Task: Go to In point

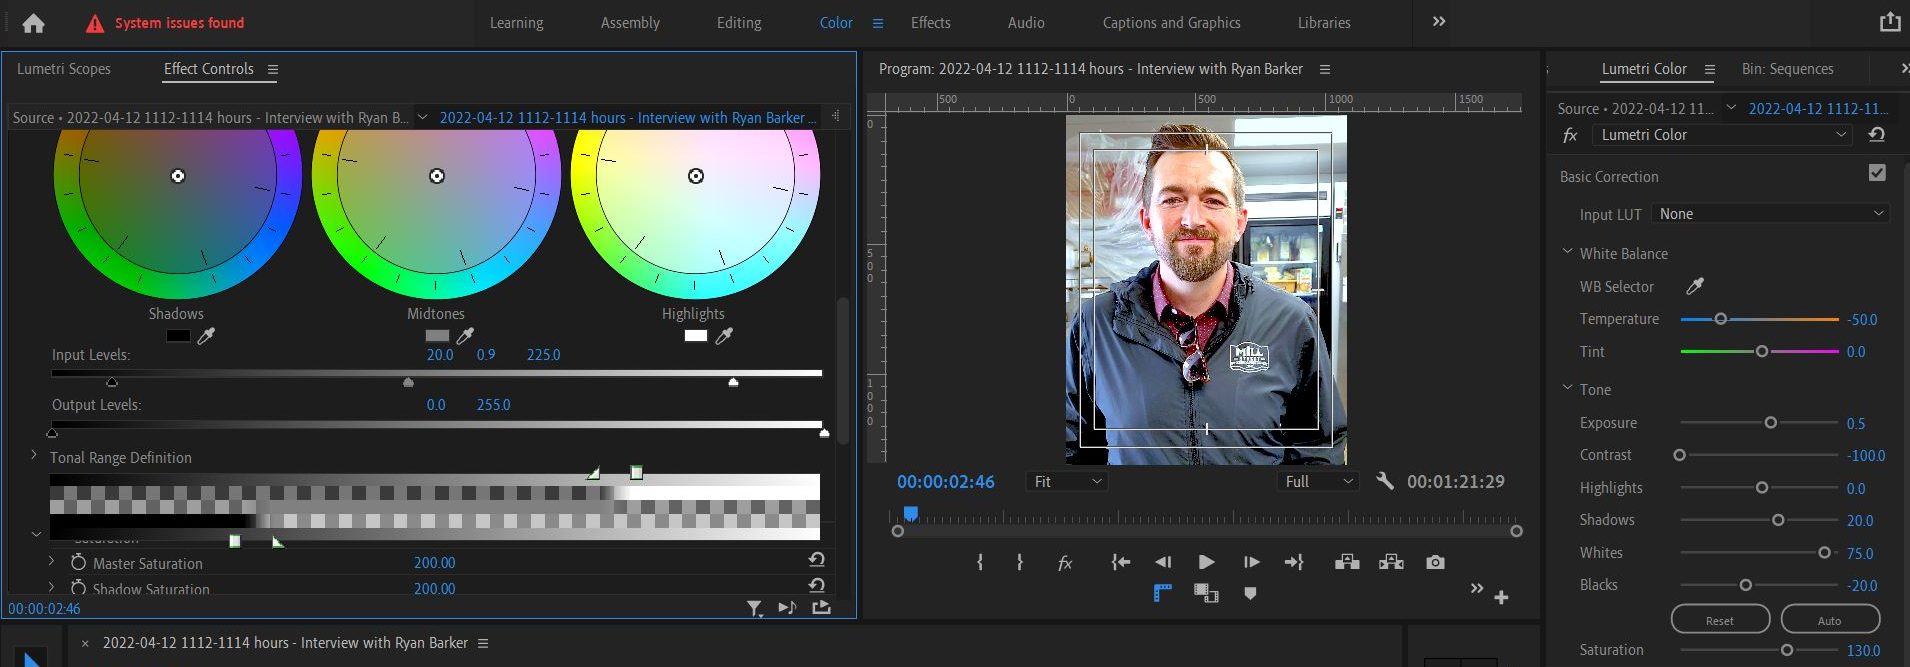Action: (x=1121, y=563)
